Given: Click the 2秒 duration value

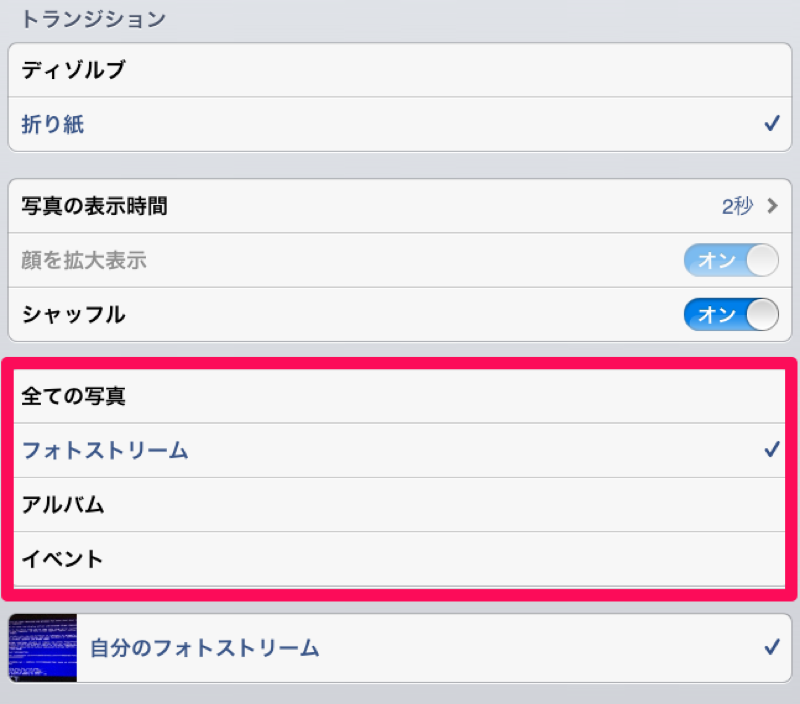Looking at the screenshot, I should [x=737, y=206].
